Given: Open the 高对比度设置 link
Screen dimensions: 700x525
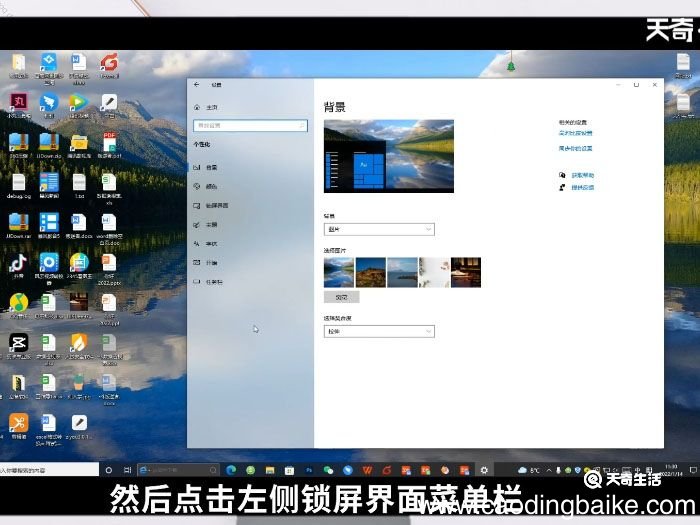Looking at the screenshot, I should pyautogui.click(x=575, y=133).
